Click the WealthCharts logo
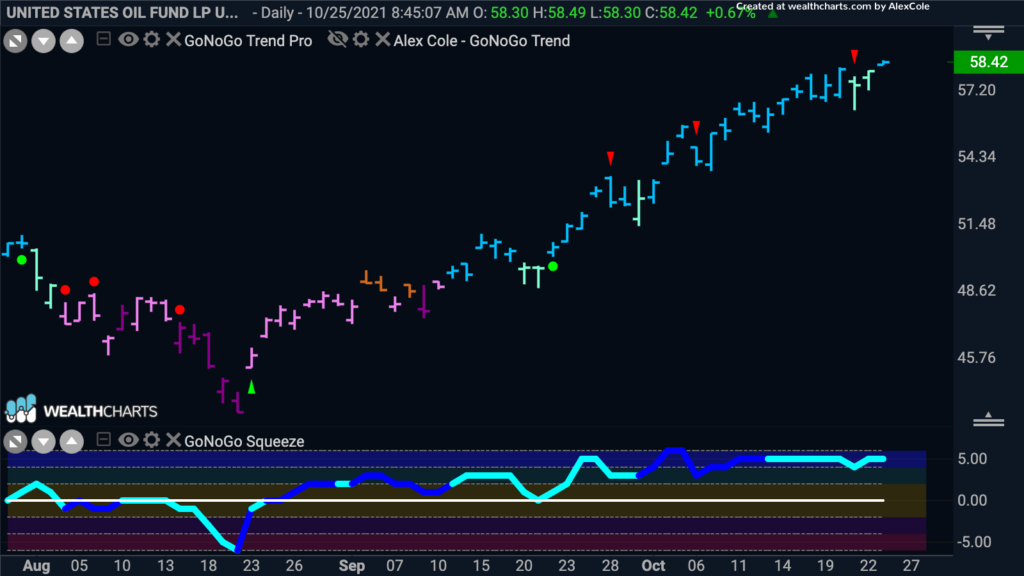 point(82,410)
